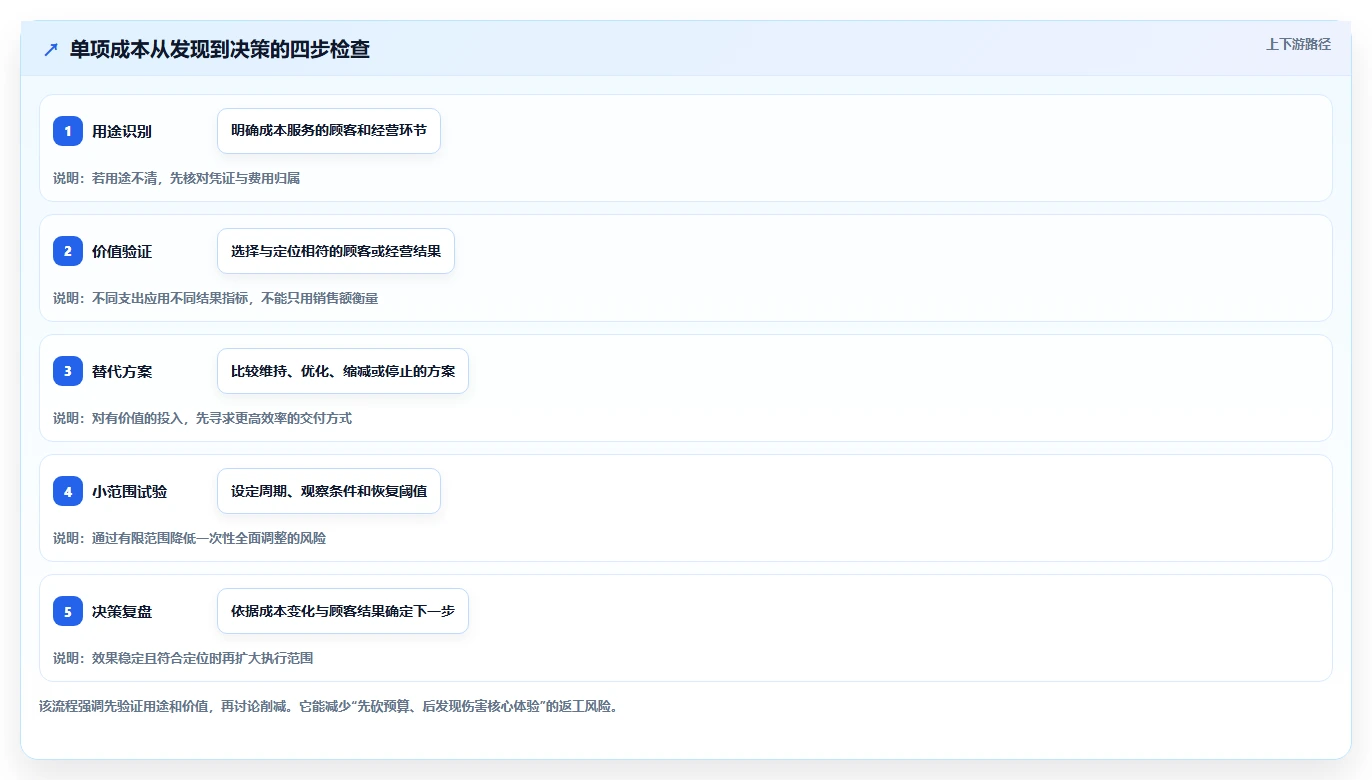Click the 选择与定位相符的顾客或经营结果 box

click(336, 251)
